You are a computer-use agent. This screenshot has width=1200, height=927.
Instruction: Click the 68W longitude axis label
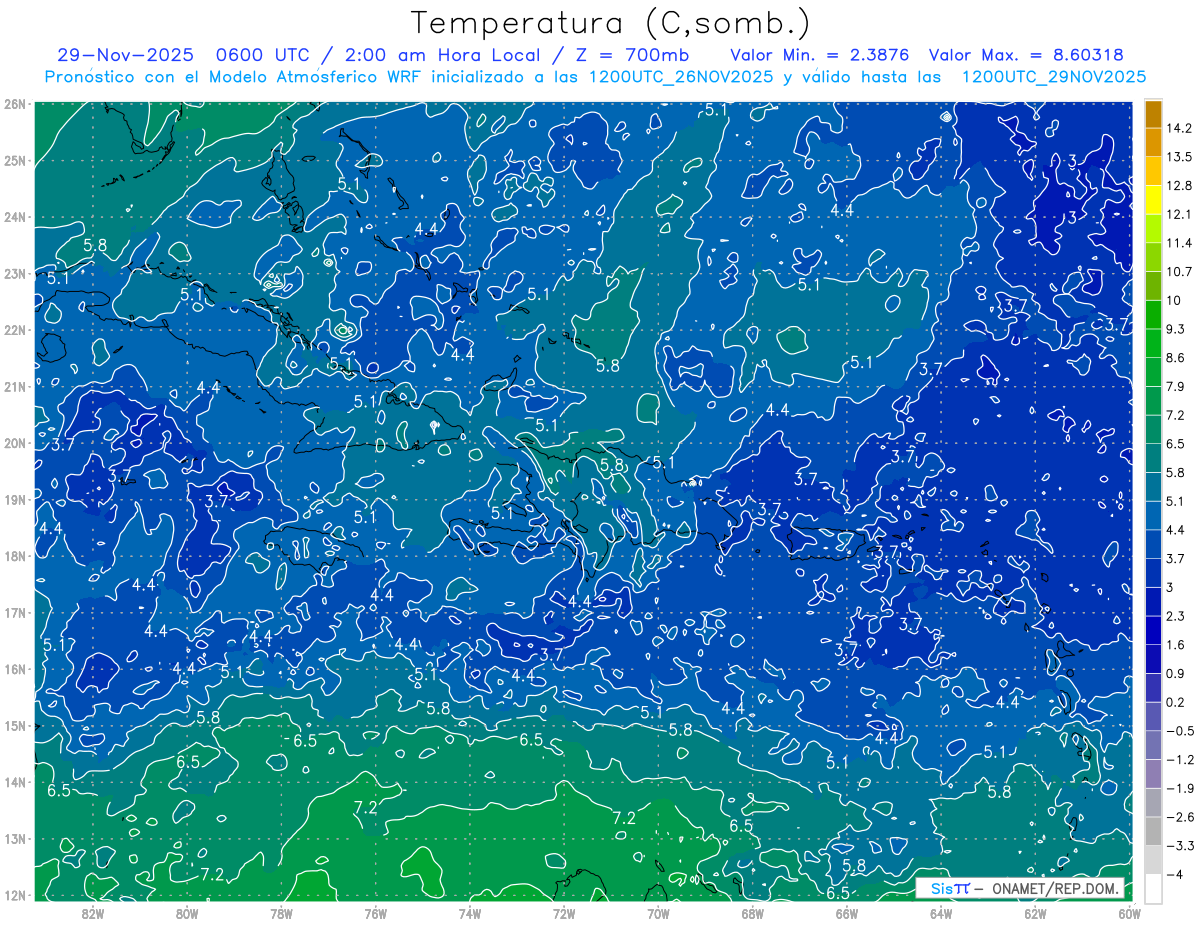753,913
